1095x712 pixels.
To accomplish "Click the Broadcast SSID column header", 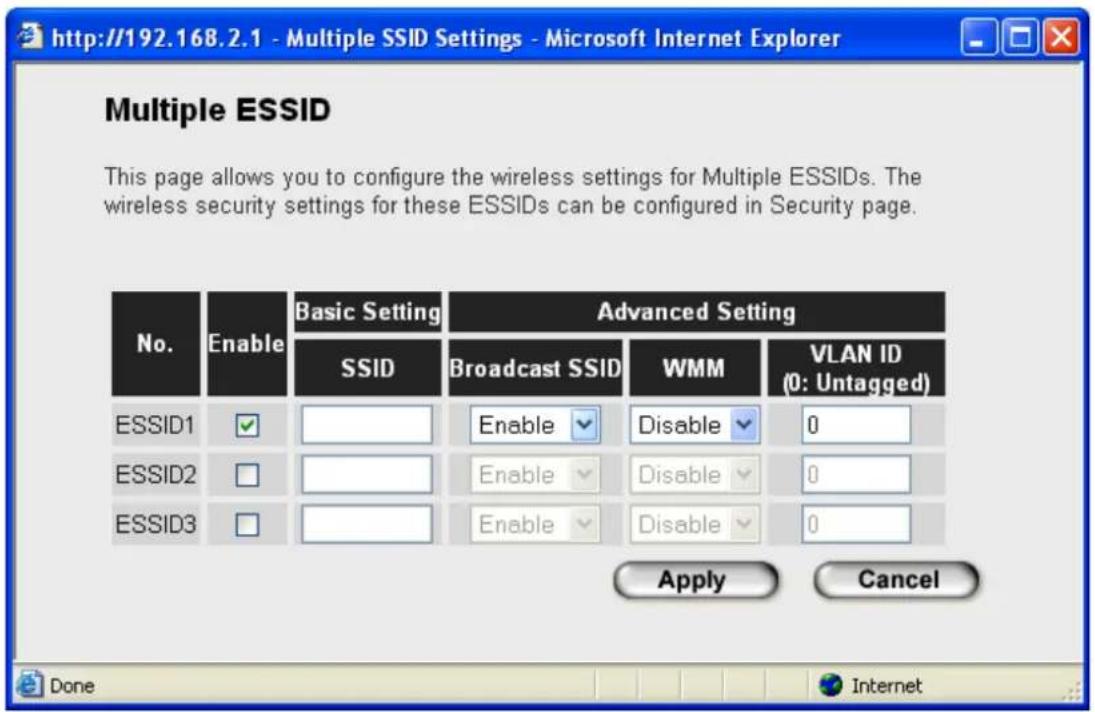I will click(x=535, y=368).
